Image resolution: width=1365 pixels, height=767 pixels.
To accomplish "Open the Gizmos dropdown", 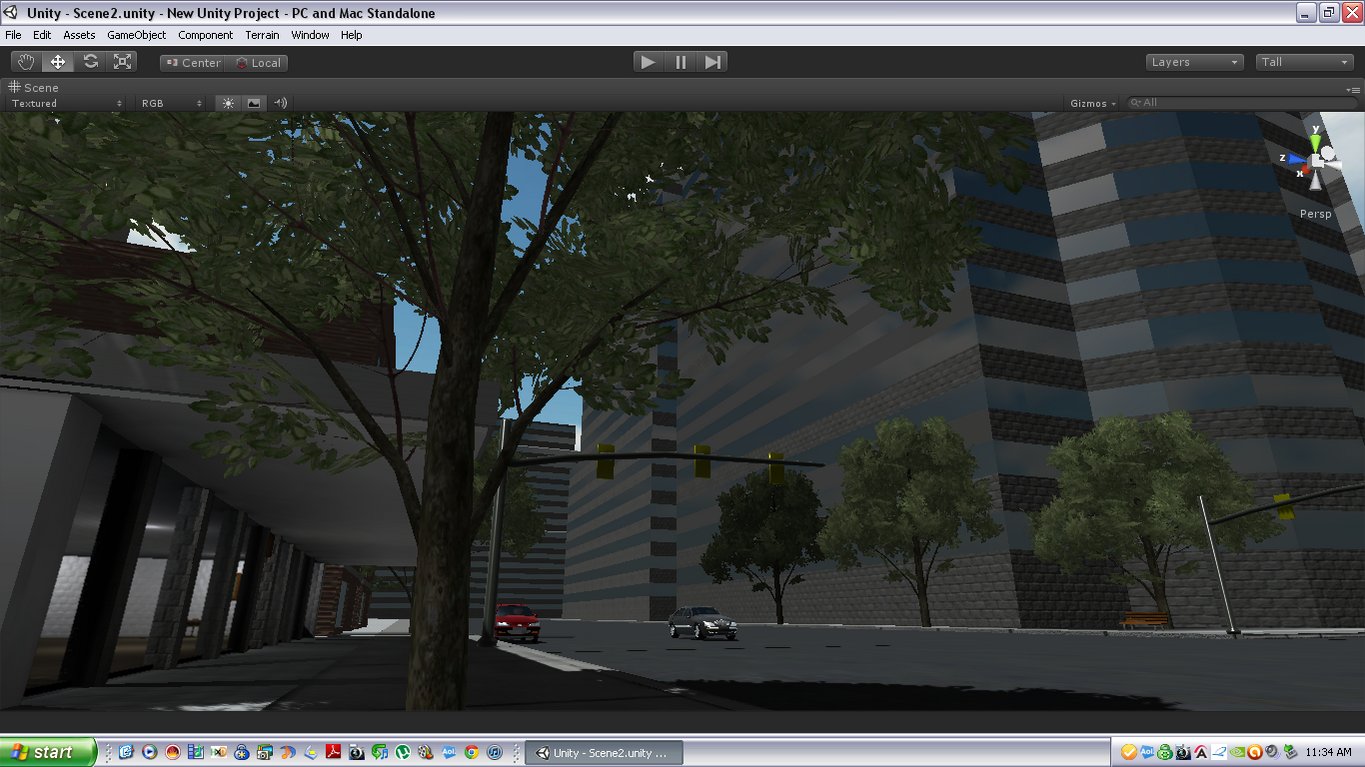I will 1091,103.
